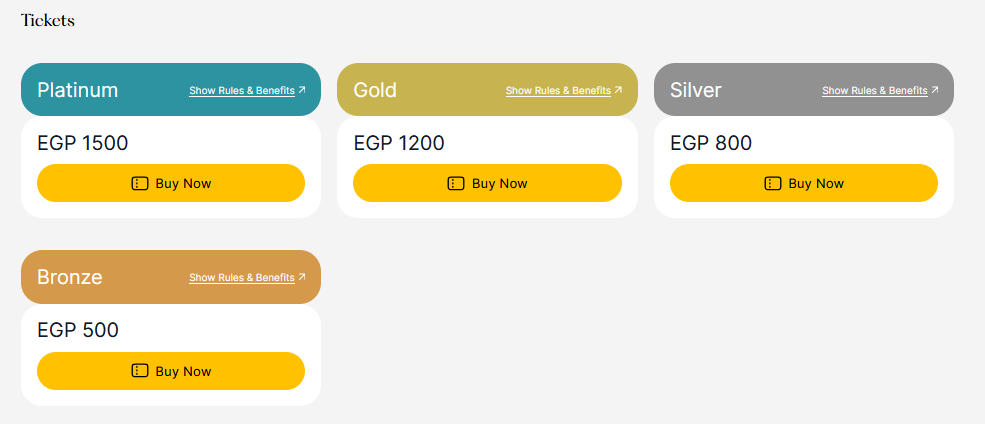Viewport: 985px width, 424px height.
Task: Click ticket icon in Bronze Buy Now button
Action: [139, 371]
